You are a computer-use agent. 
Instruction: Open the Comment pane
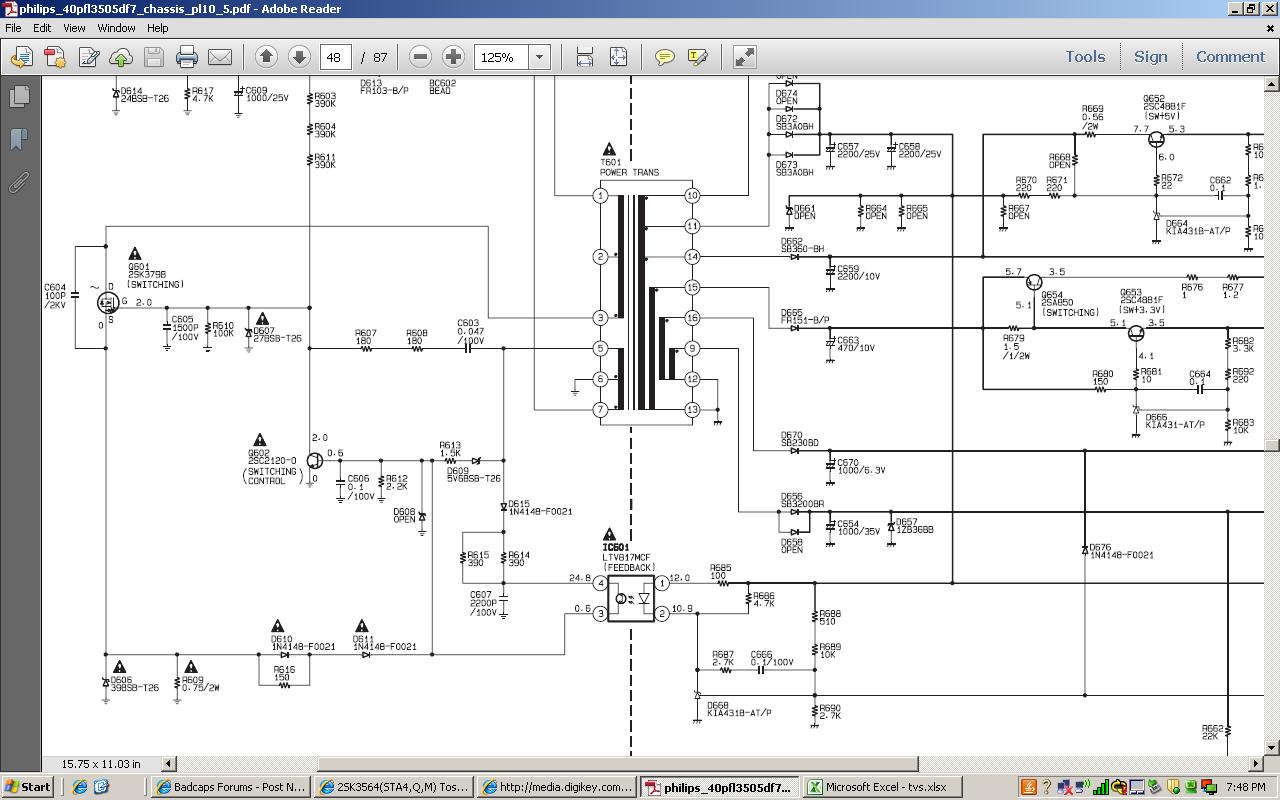(1230, 57)
